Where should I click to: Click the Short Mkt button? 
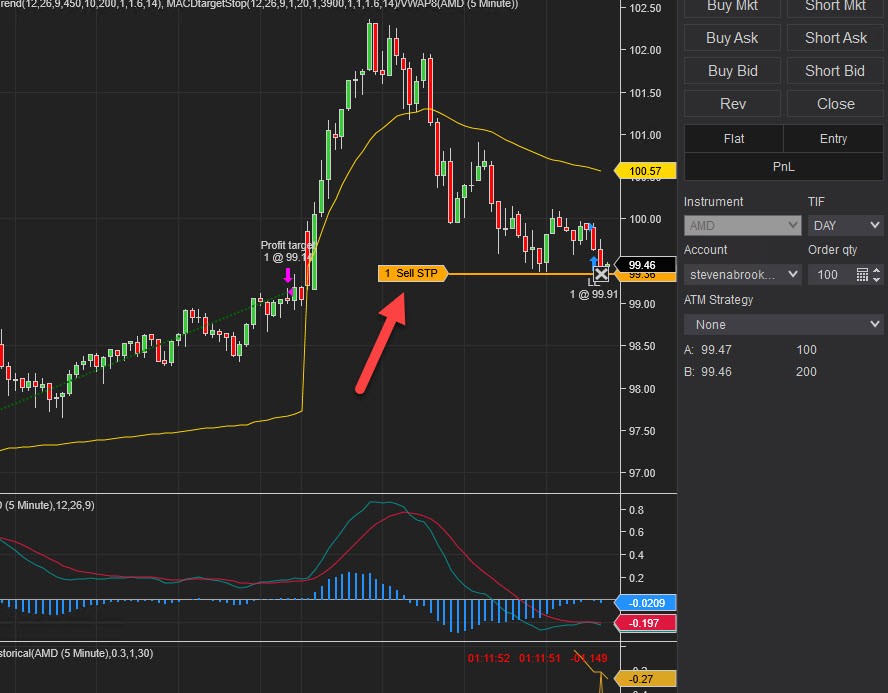click(x=835, y=7)
